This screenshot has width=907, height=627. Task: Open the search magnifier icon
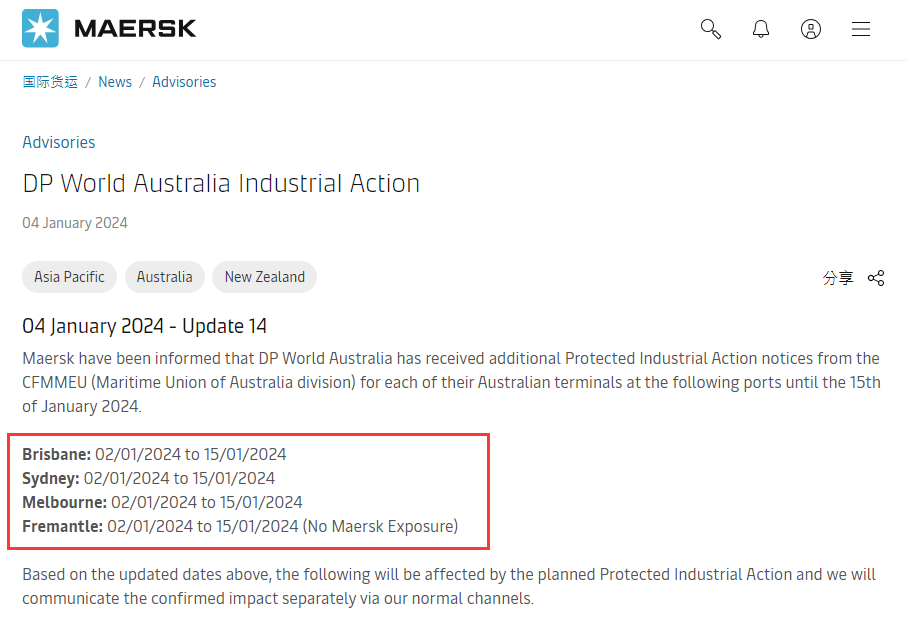710,29
